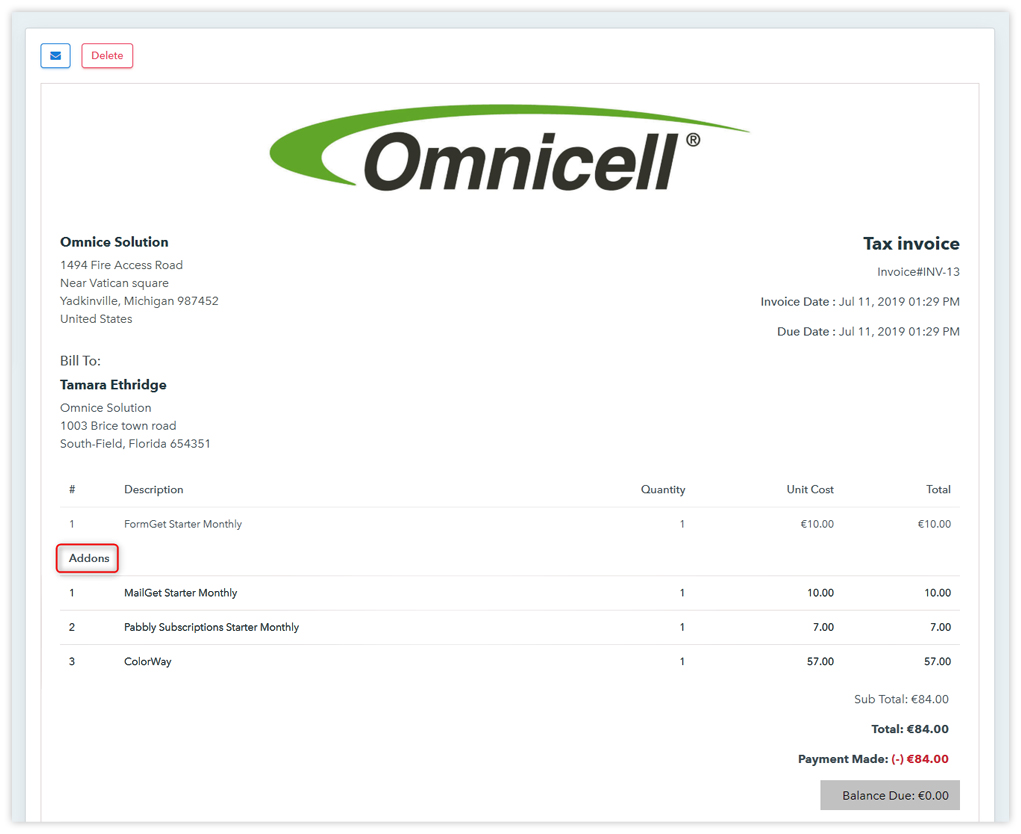Select the "MailGet Starter Monthly" addon
This screenshot has width=1021, height=834.
tap(180, 593)
